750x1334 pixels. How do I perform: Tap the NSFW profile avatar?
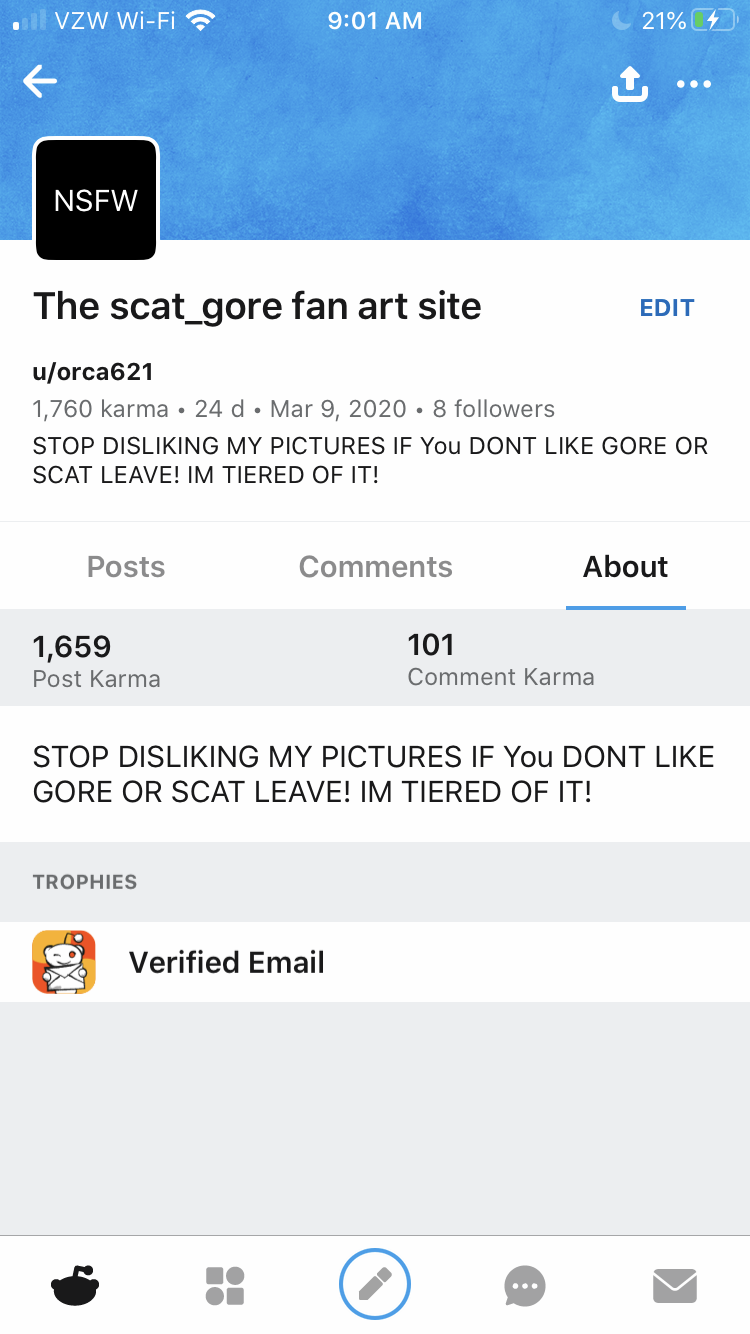click(96, 200)
